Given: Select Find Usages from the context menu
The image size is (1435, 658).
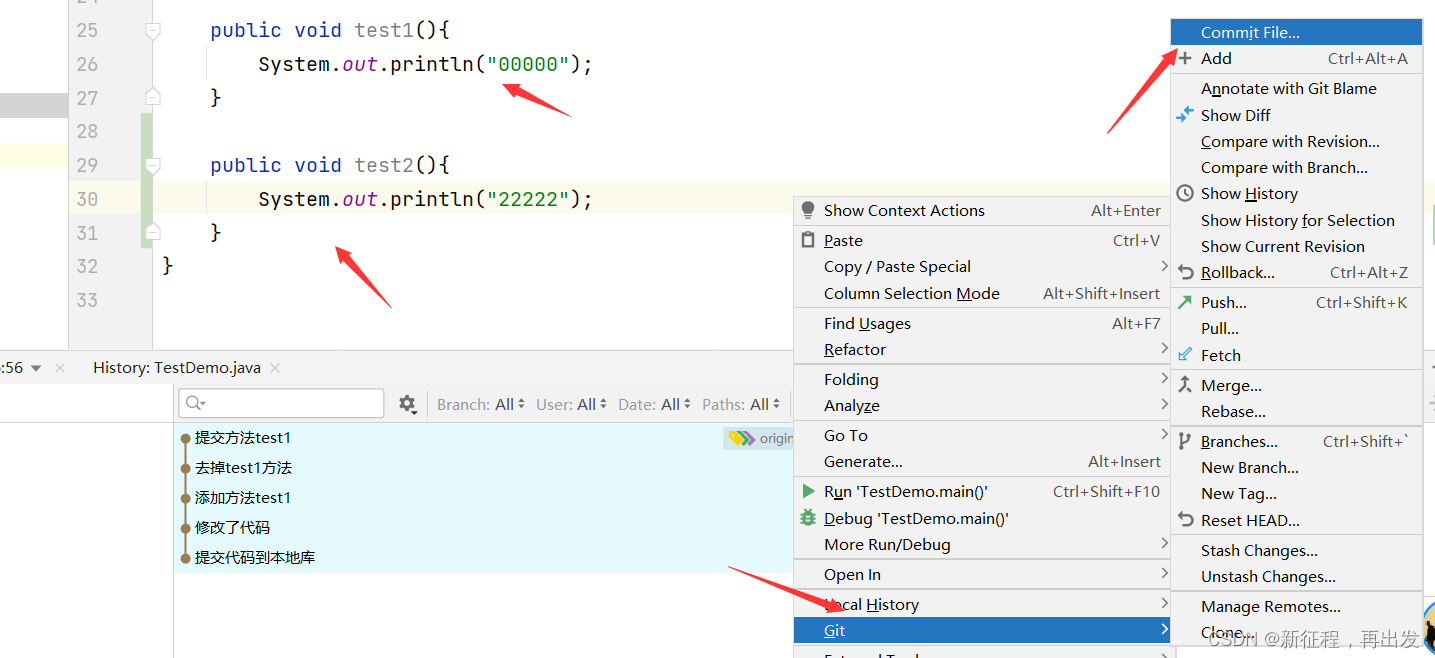Looking at the screenshot, I should point(981,323).
